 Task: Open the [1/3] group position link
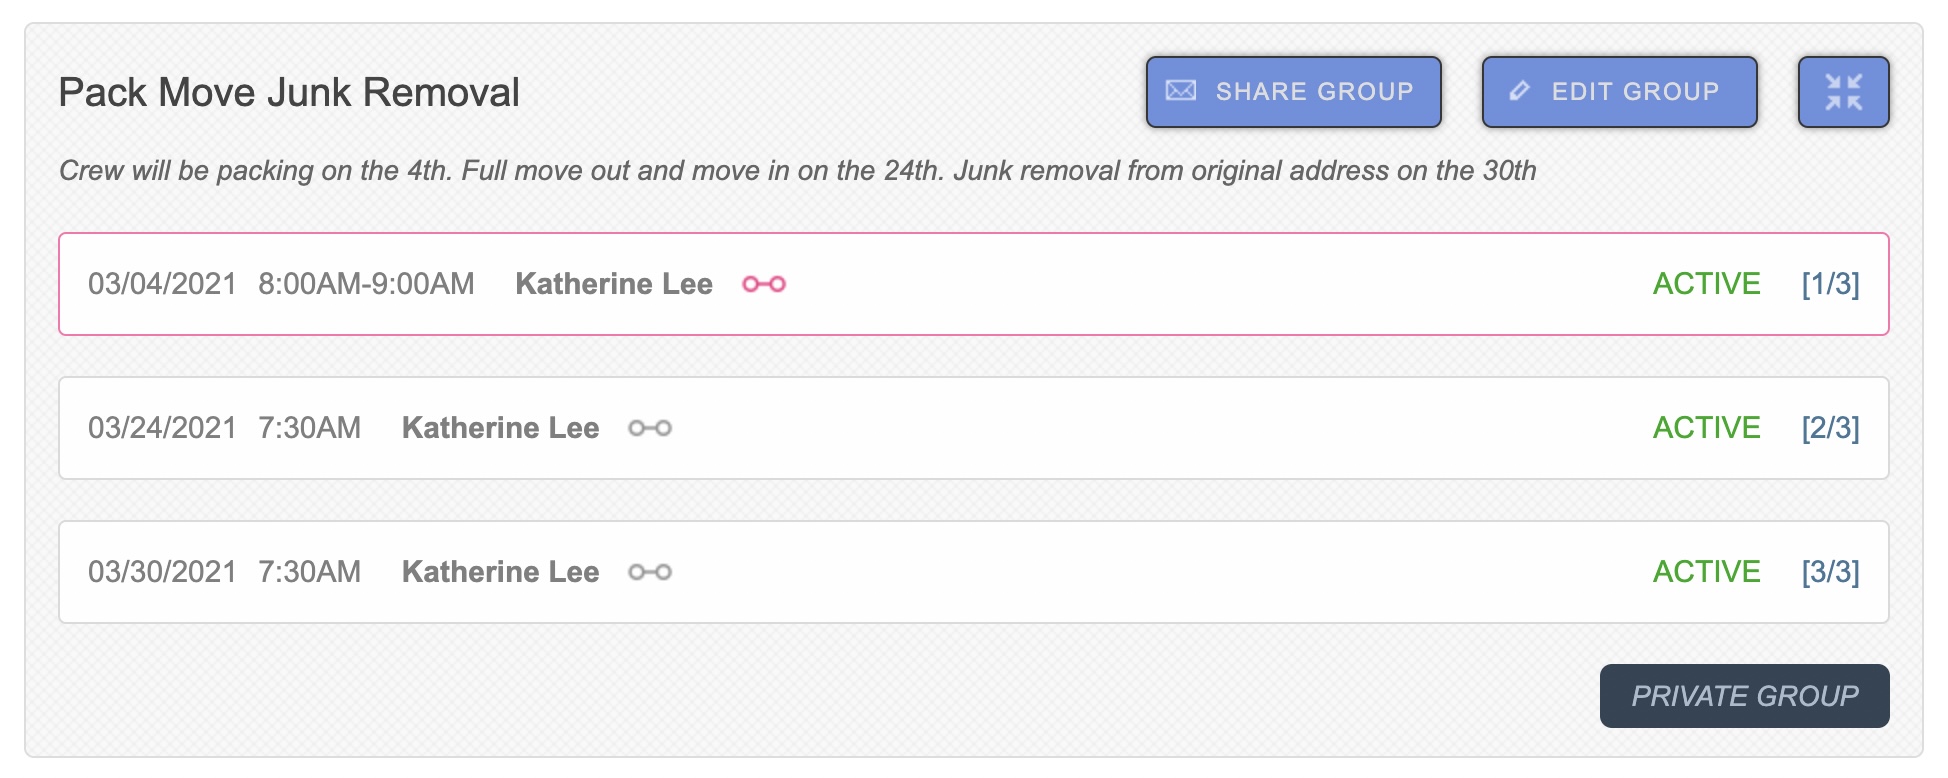(x=1830, y=284)
